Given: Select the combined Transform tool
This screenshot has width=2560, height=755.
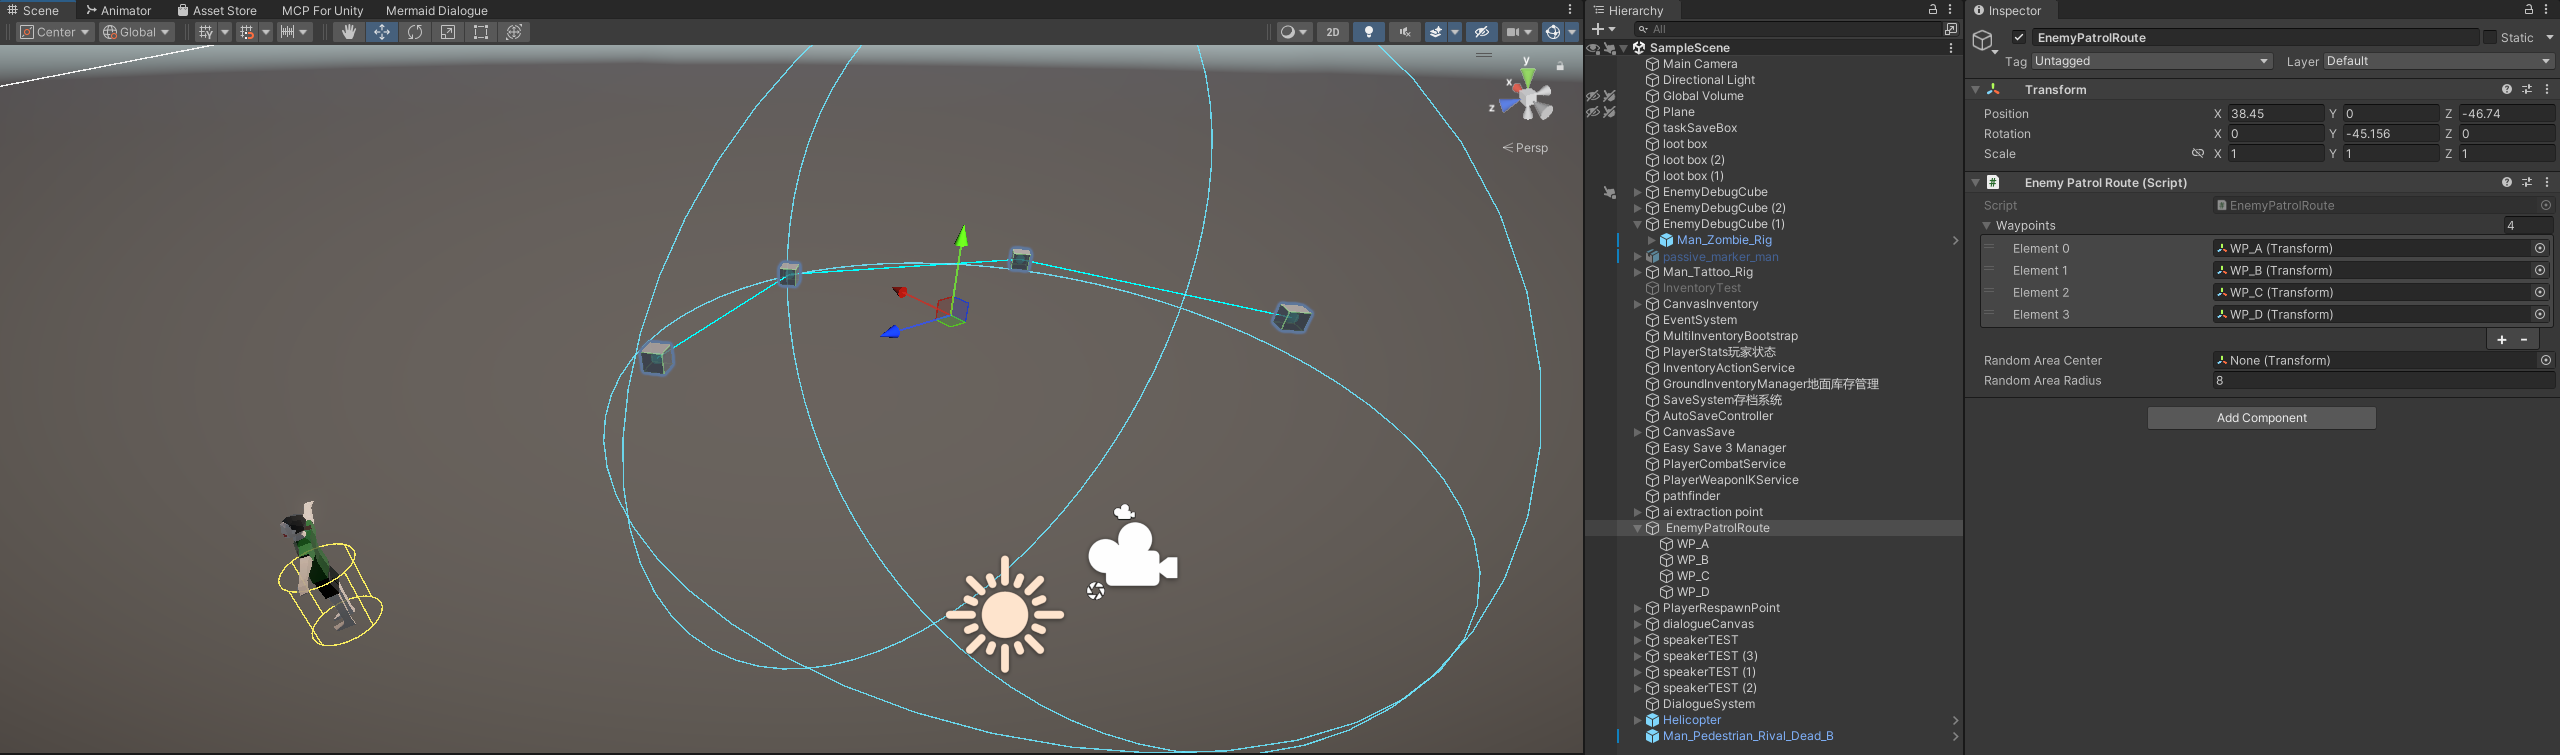Looking at the screenshot, I should point(514,32).
